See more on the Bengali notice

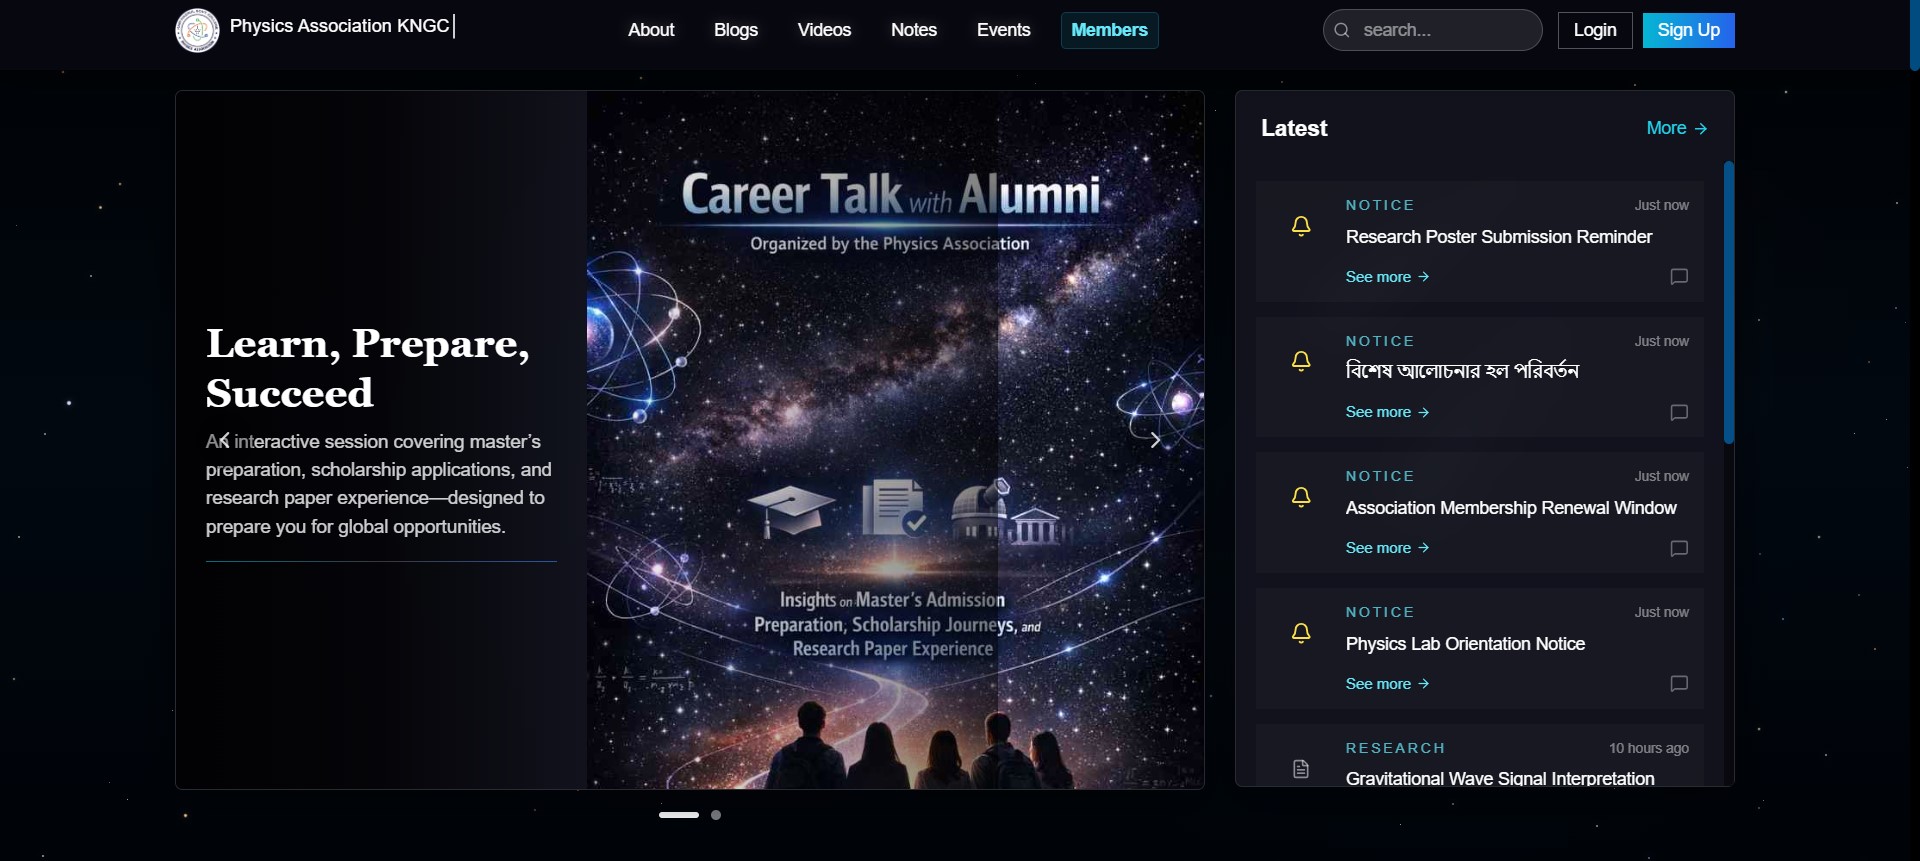point(1387,412)
